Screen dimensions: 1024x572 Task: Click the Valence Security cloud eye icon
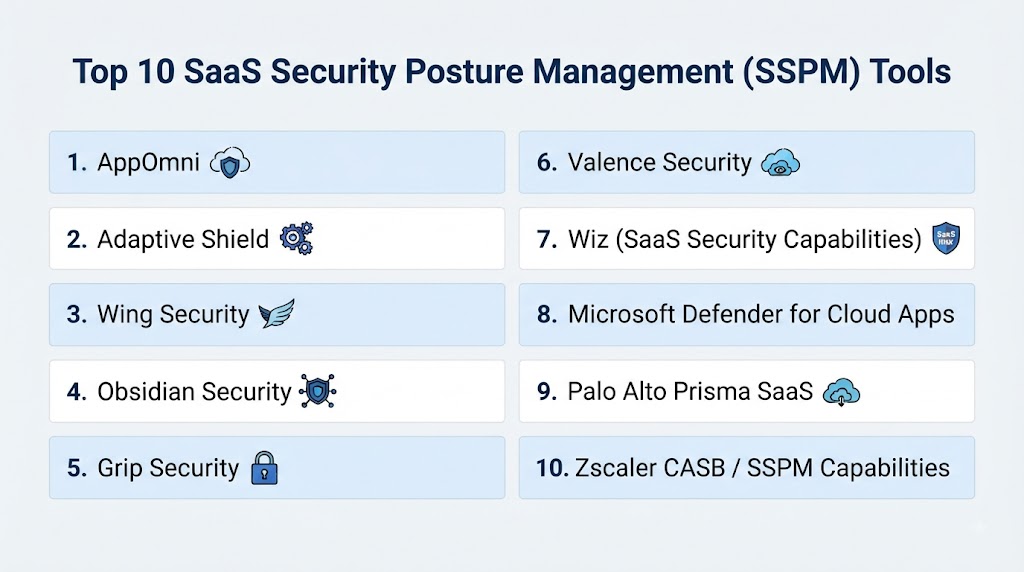coord(780,163)
